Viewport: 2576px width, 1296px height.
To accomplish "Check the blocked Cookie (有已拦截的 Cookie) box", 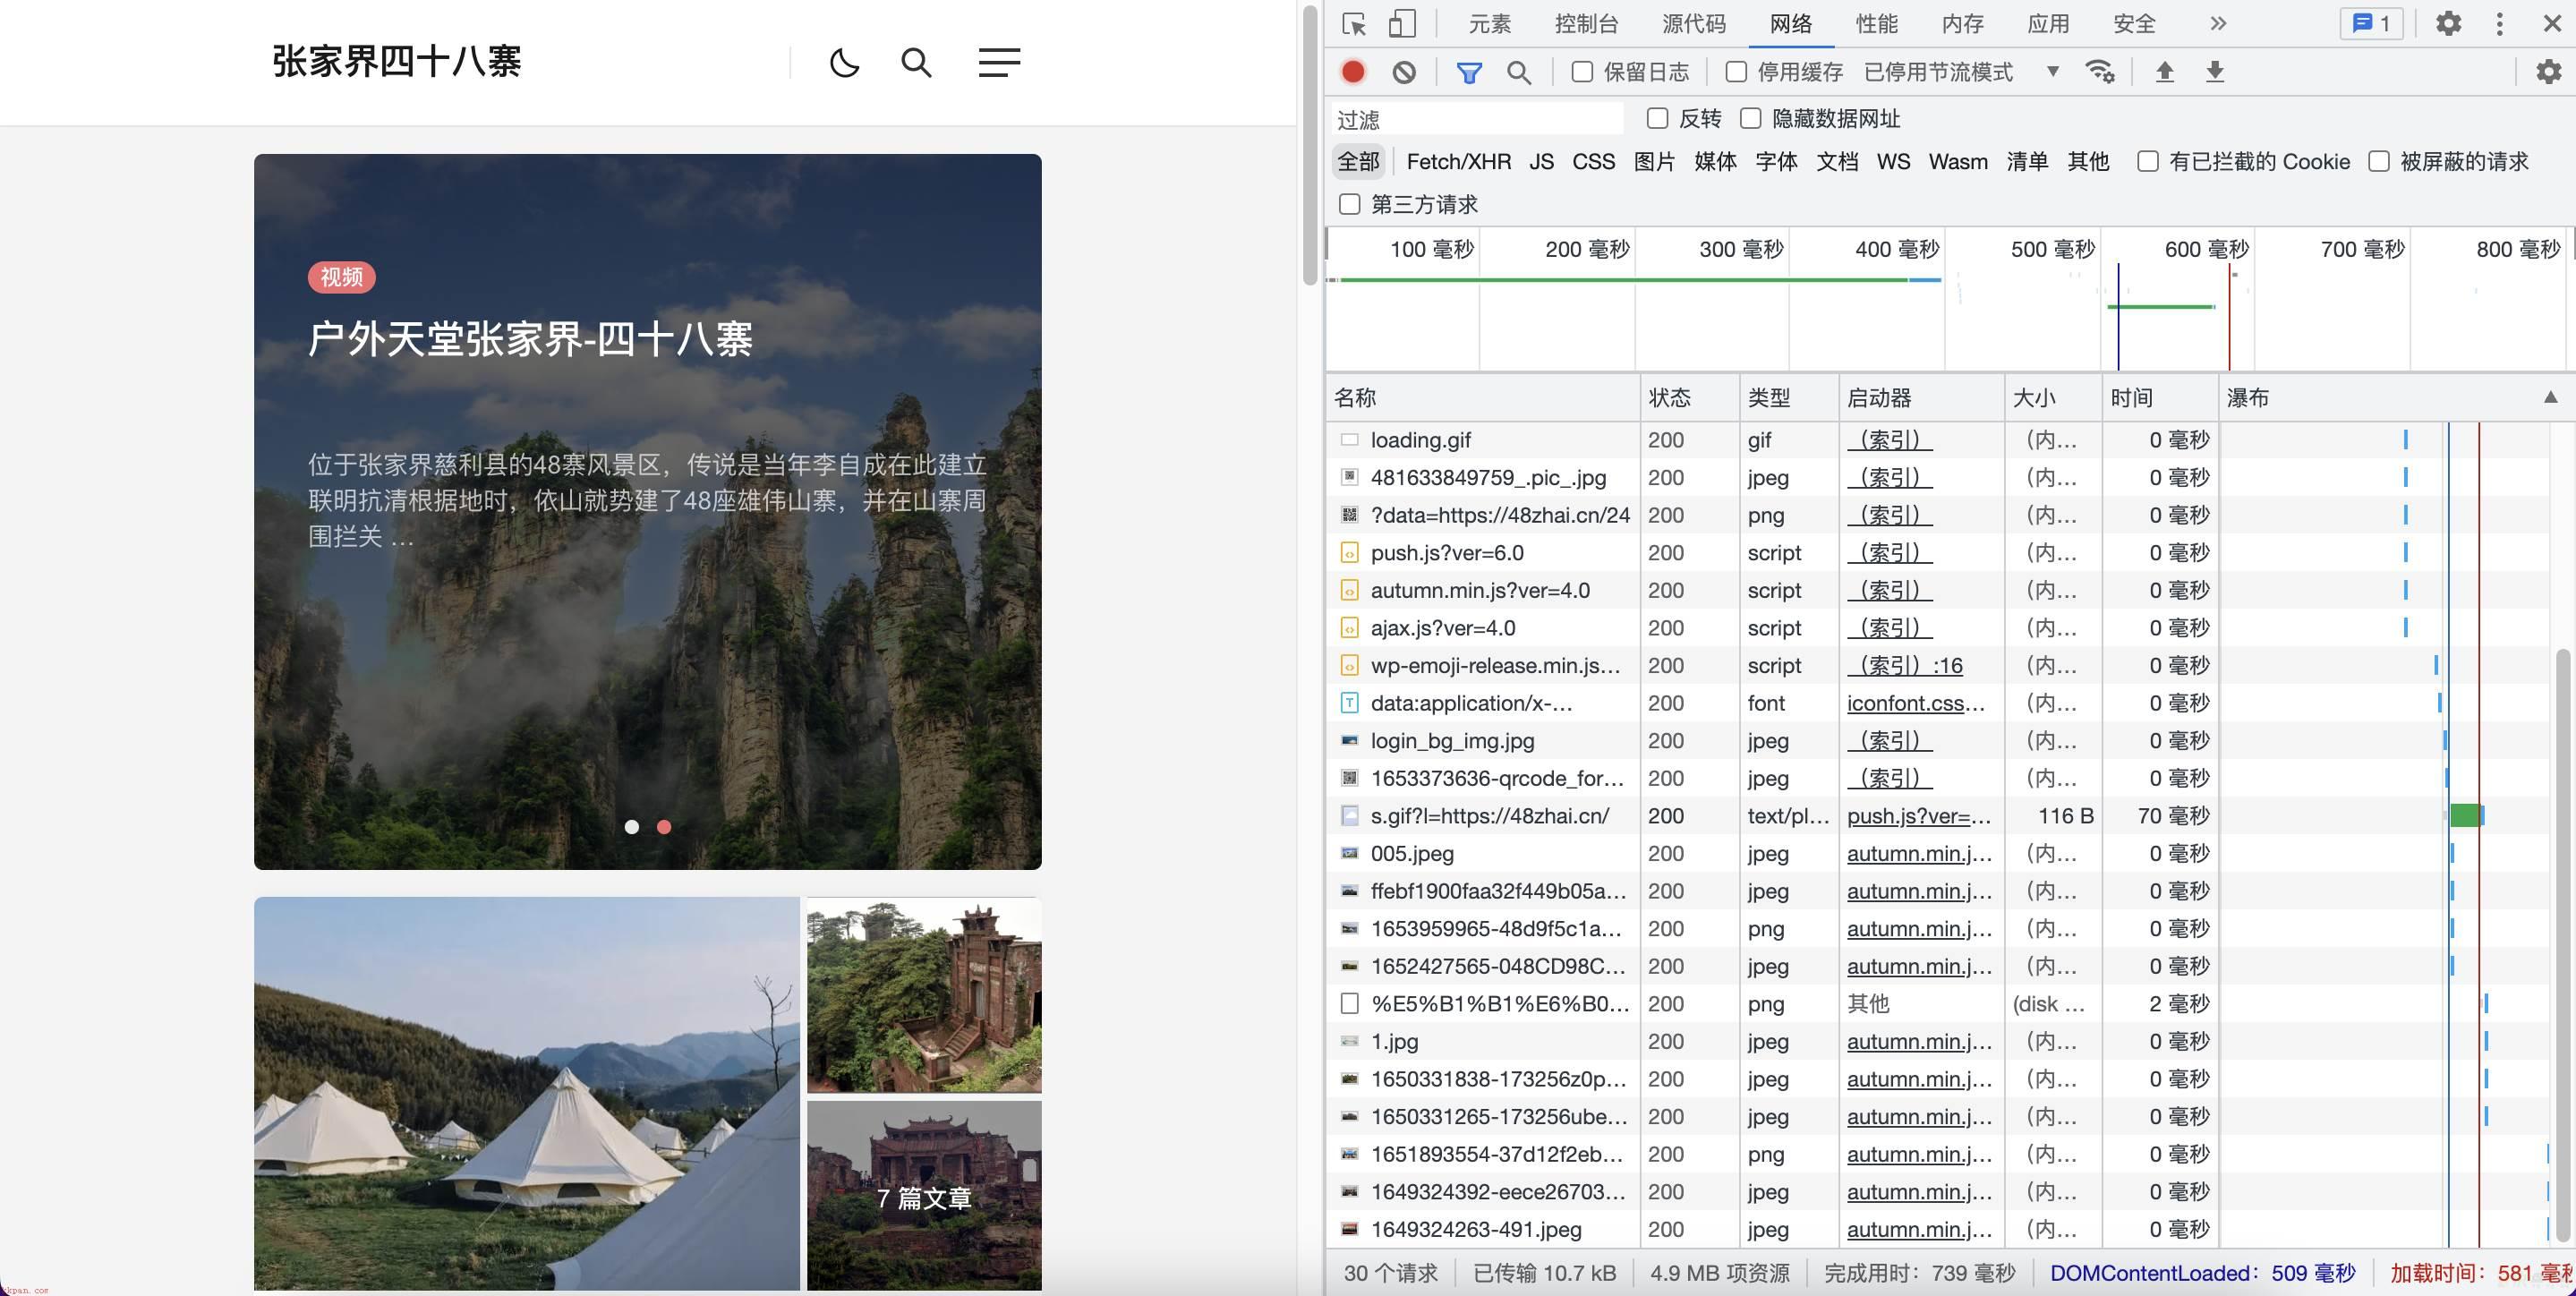I will 2147,162.
